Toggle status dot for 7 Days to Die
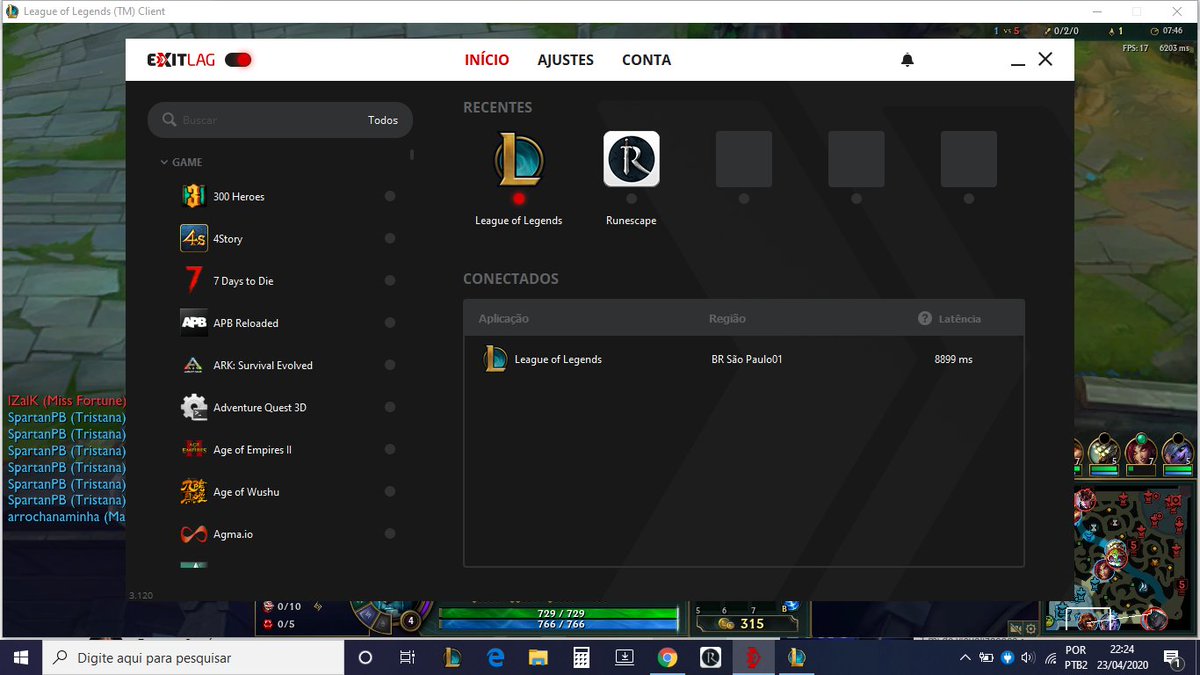The width and height of the screenshot is (1200, 675). click(x=390, y=281)
